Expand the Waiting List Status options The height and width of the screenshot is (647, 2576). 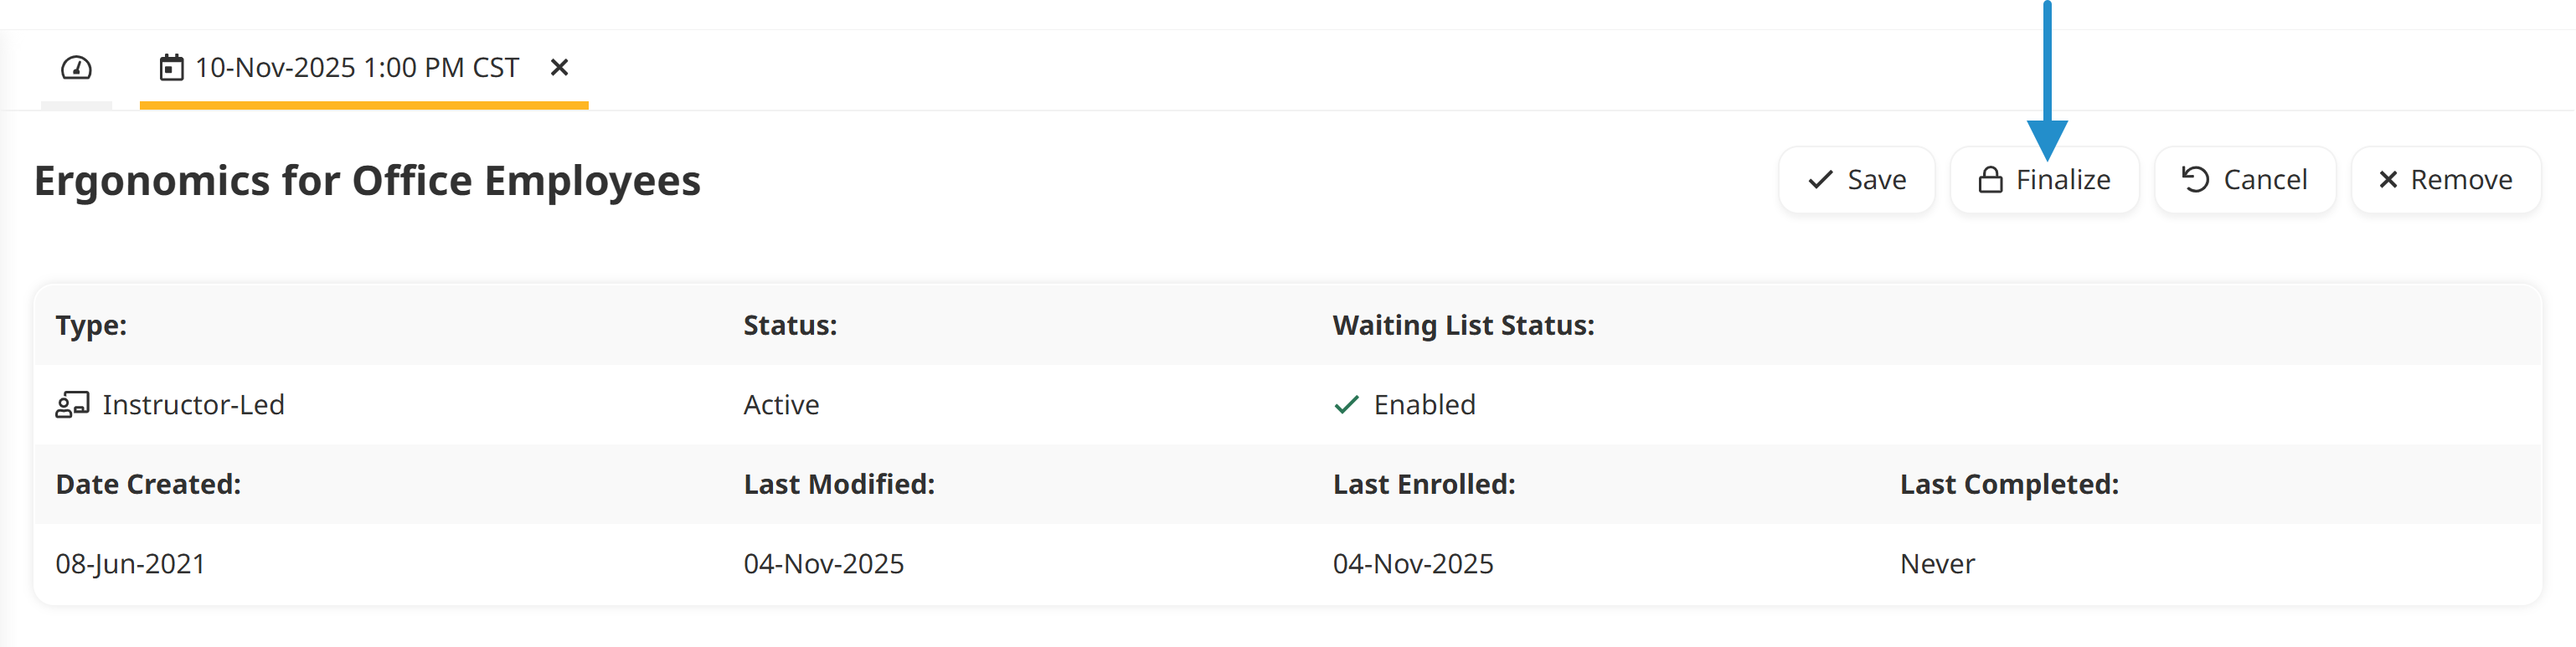click(x=1463, y=324)
